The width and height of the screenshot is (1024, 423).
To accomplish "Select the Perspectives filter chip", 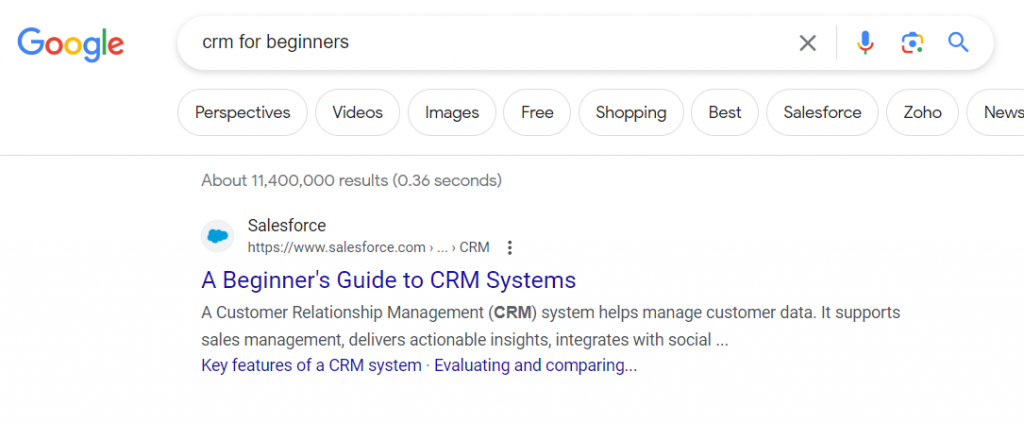I will pos(242,113).
